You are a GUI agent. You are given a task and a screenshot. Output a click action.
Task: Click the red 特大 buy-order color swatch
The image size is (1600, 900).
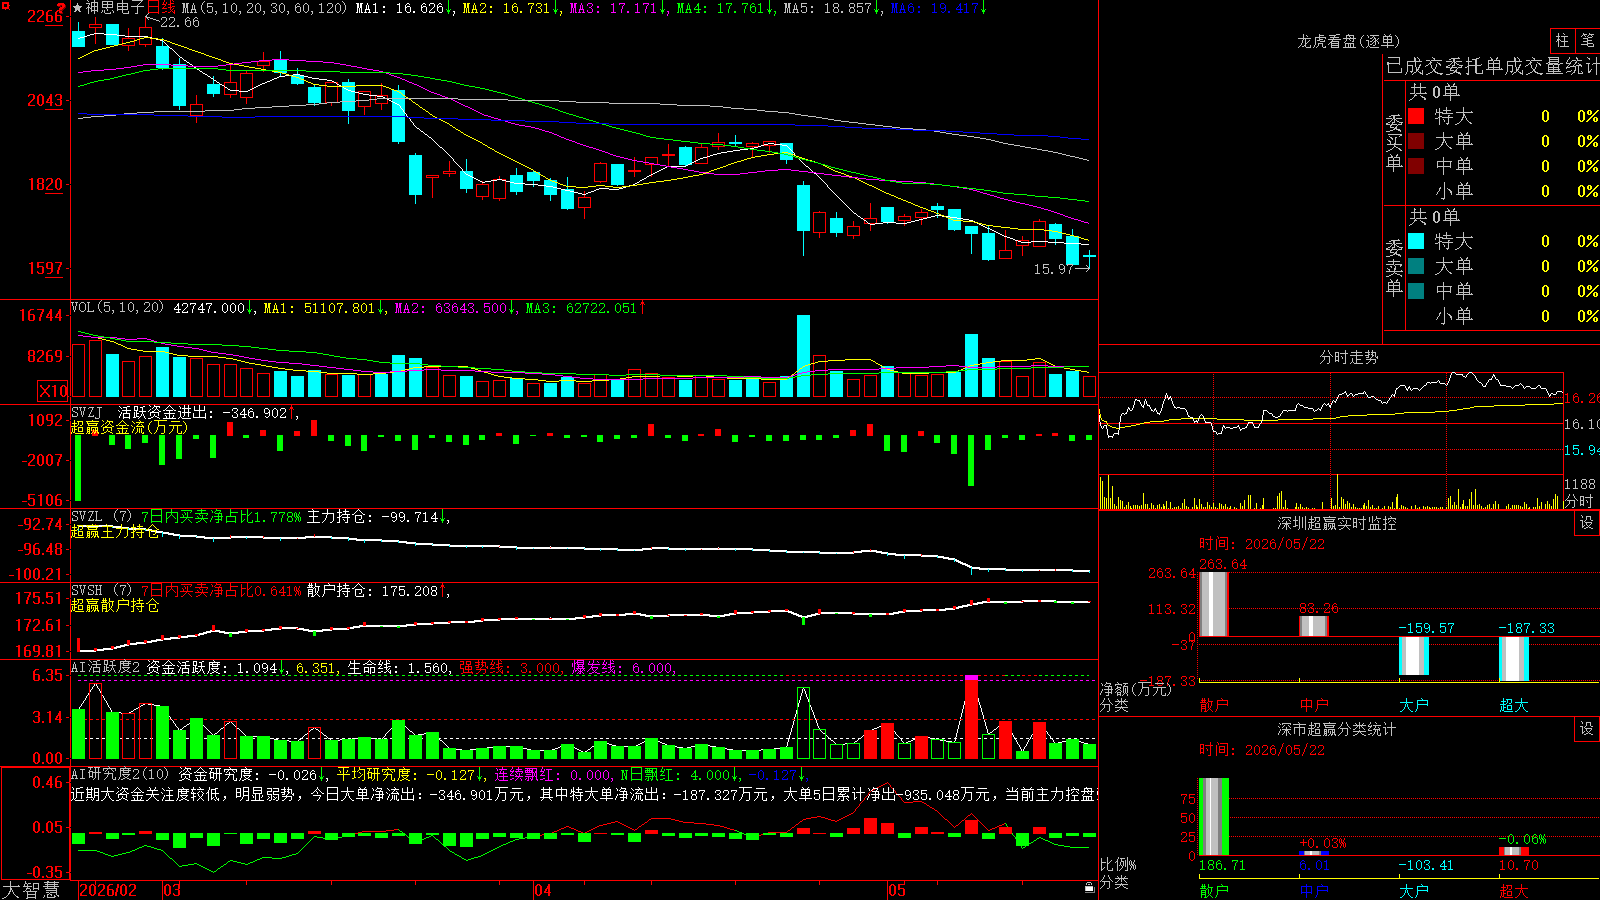pyautogui.click(x=1416, y=116)
